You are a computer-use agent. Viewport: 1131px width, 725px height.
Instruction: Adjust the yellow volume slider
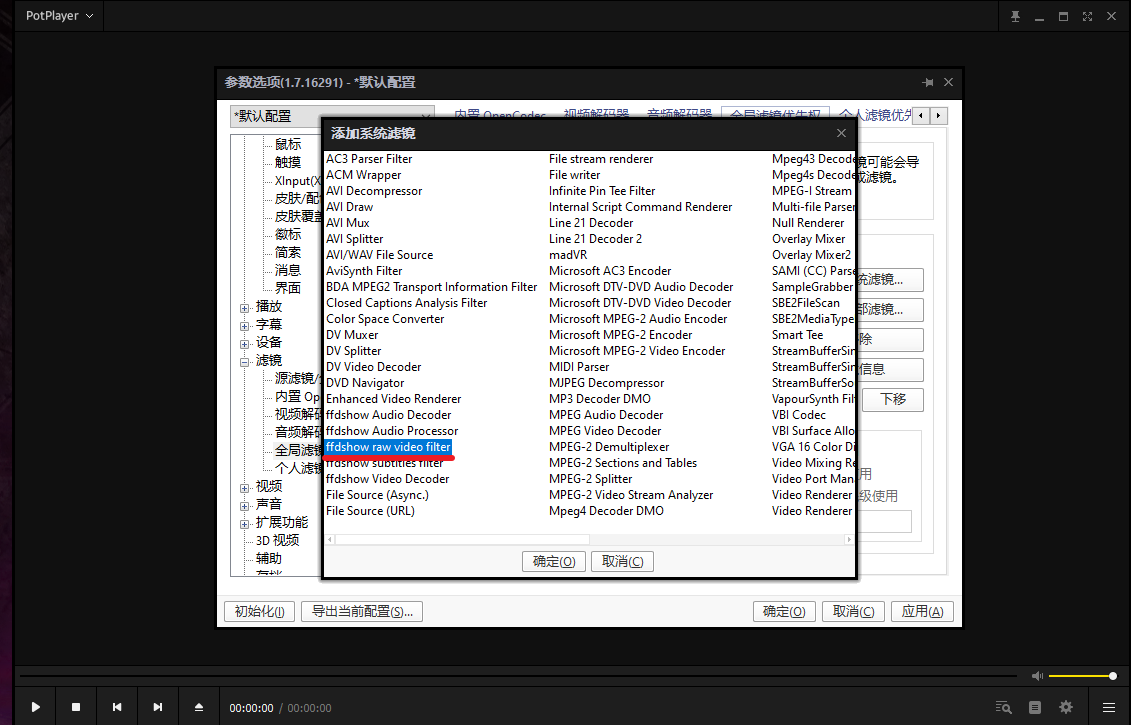coord(1081,676)
